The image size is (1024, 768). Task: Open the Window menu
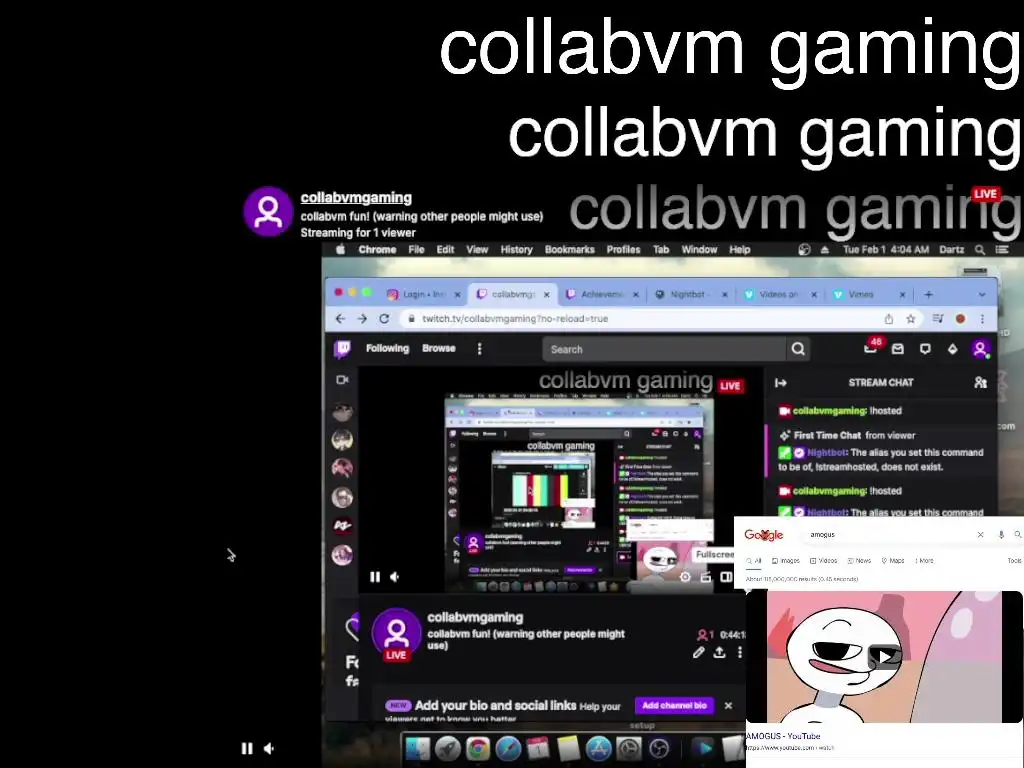click(699, 249)
